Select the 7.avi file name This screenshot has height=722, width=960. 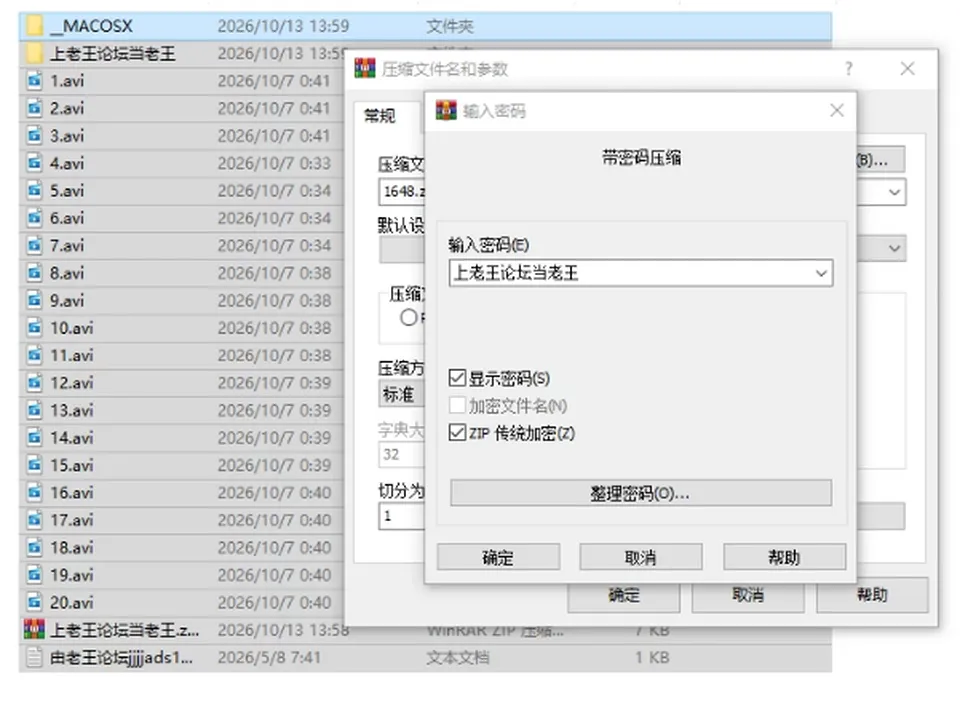67,246
